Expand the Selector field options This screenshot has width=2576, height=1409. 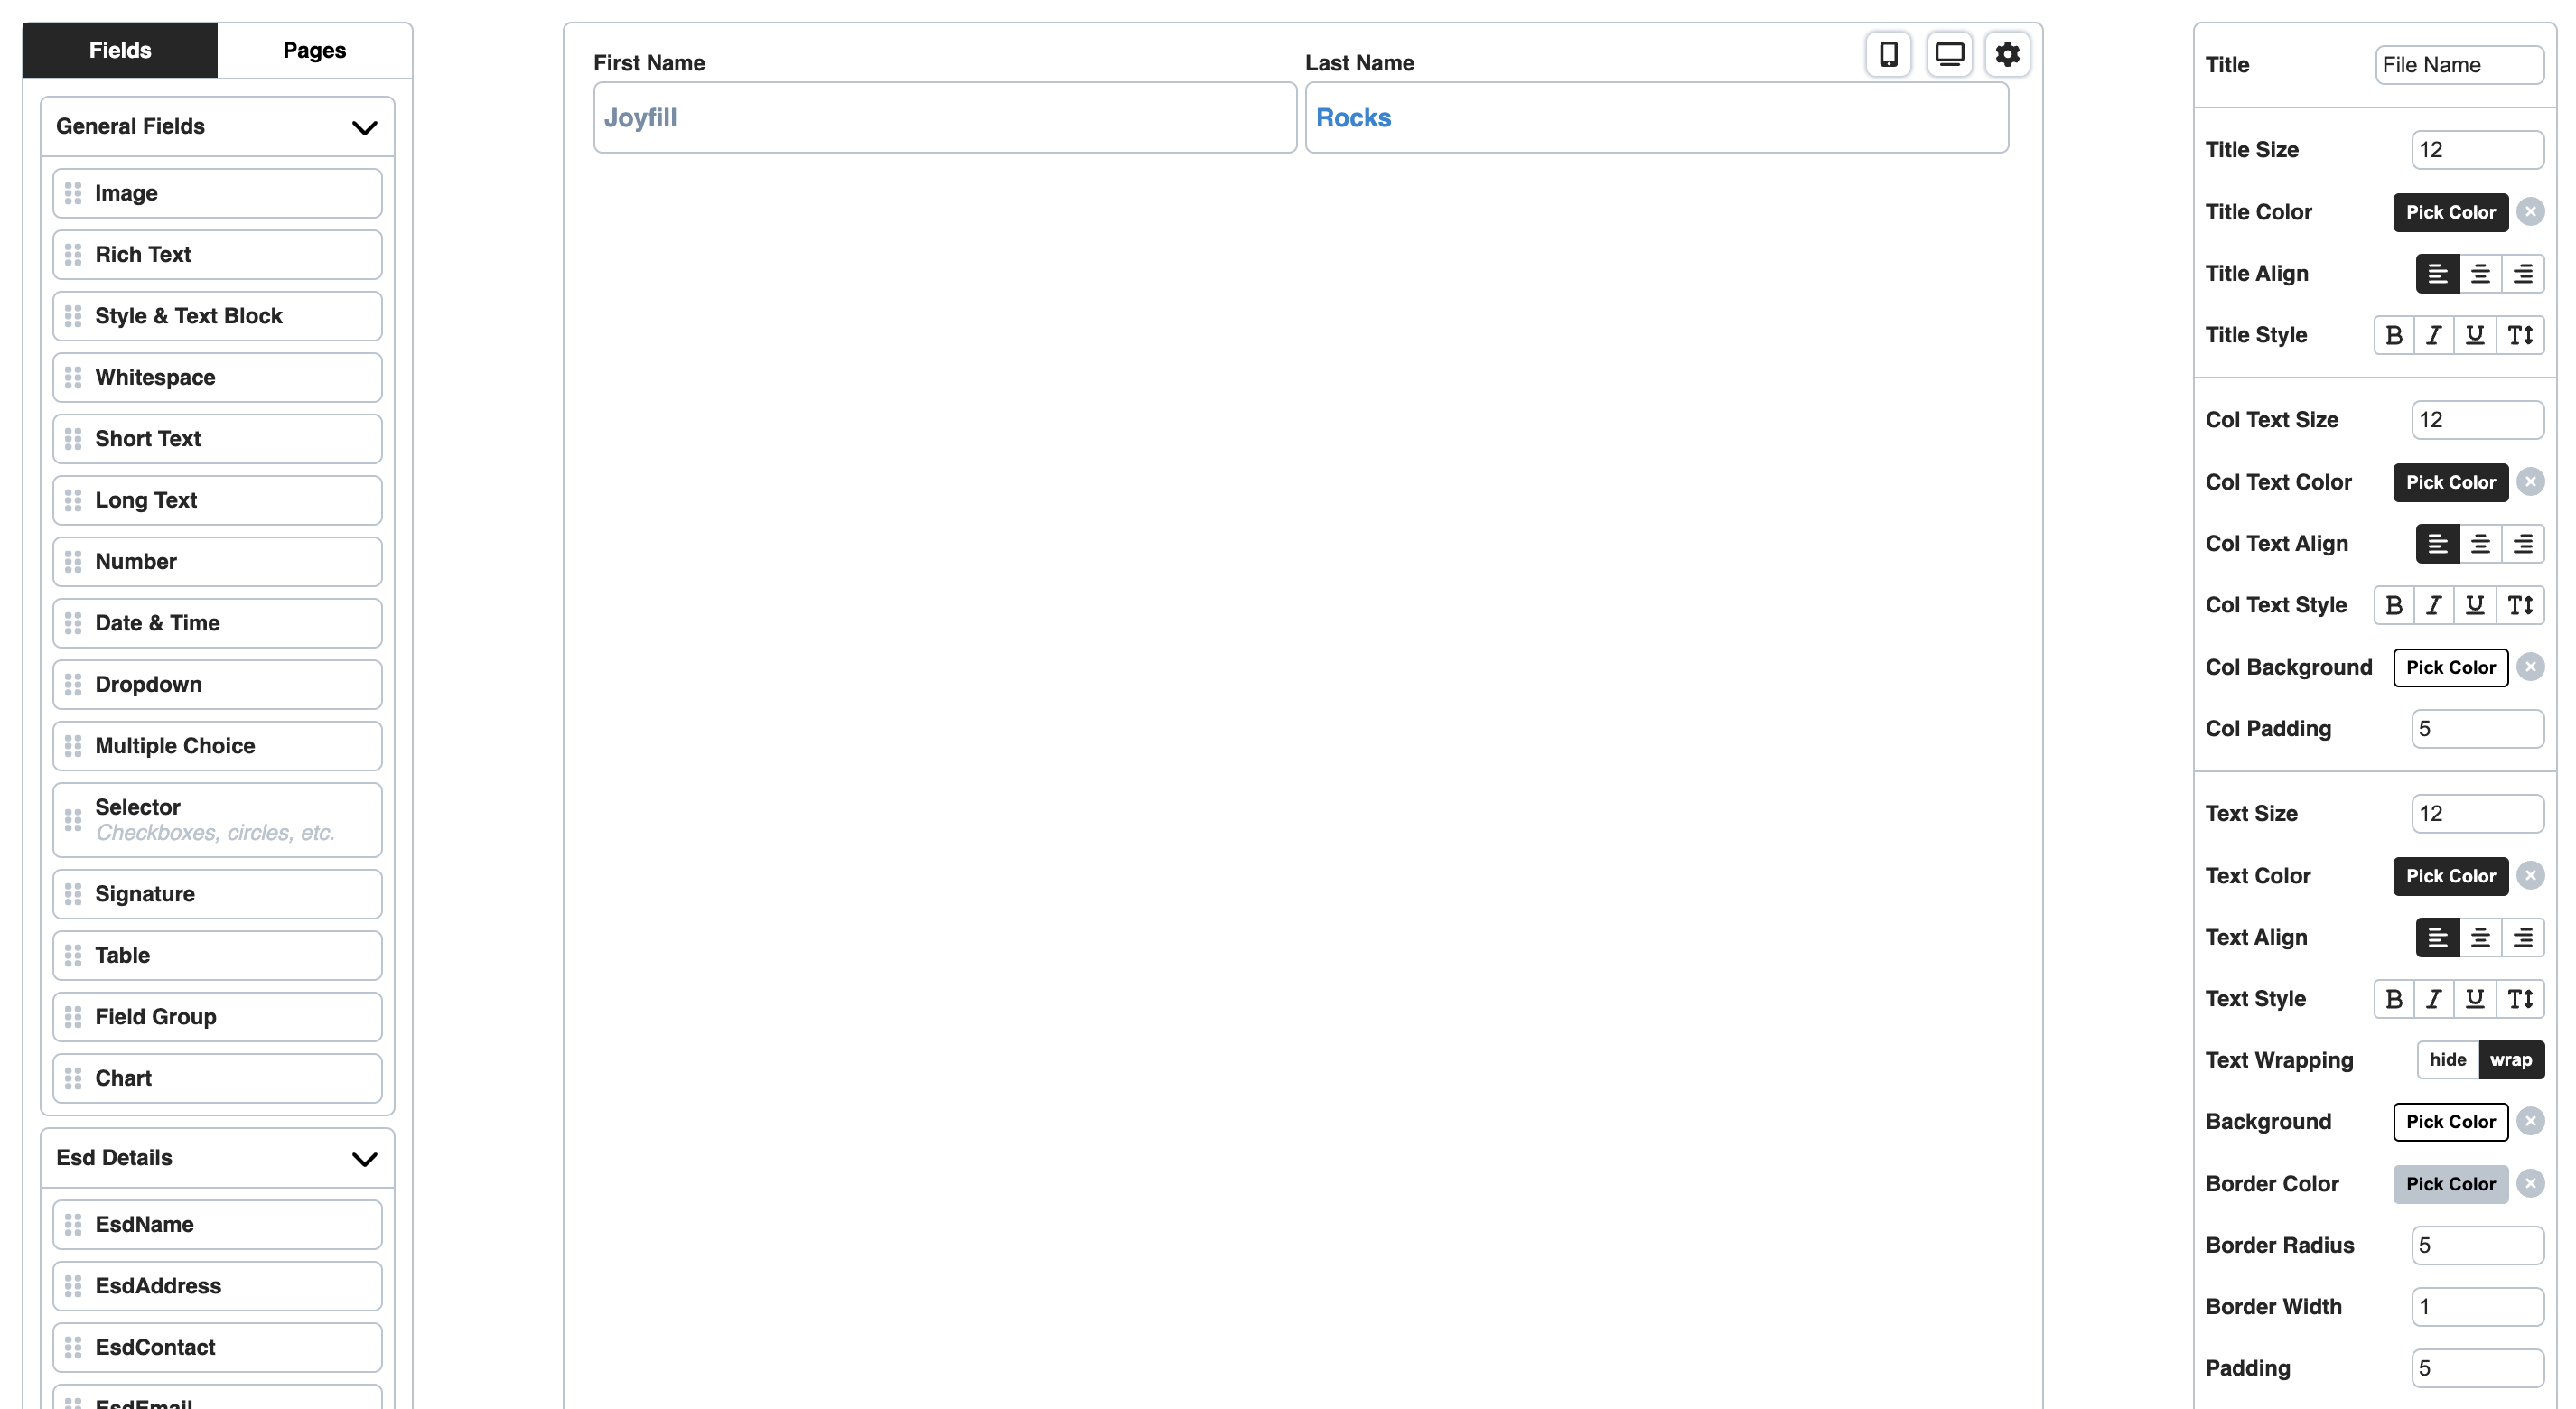[216, 818]
